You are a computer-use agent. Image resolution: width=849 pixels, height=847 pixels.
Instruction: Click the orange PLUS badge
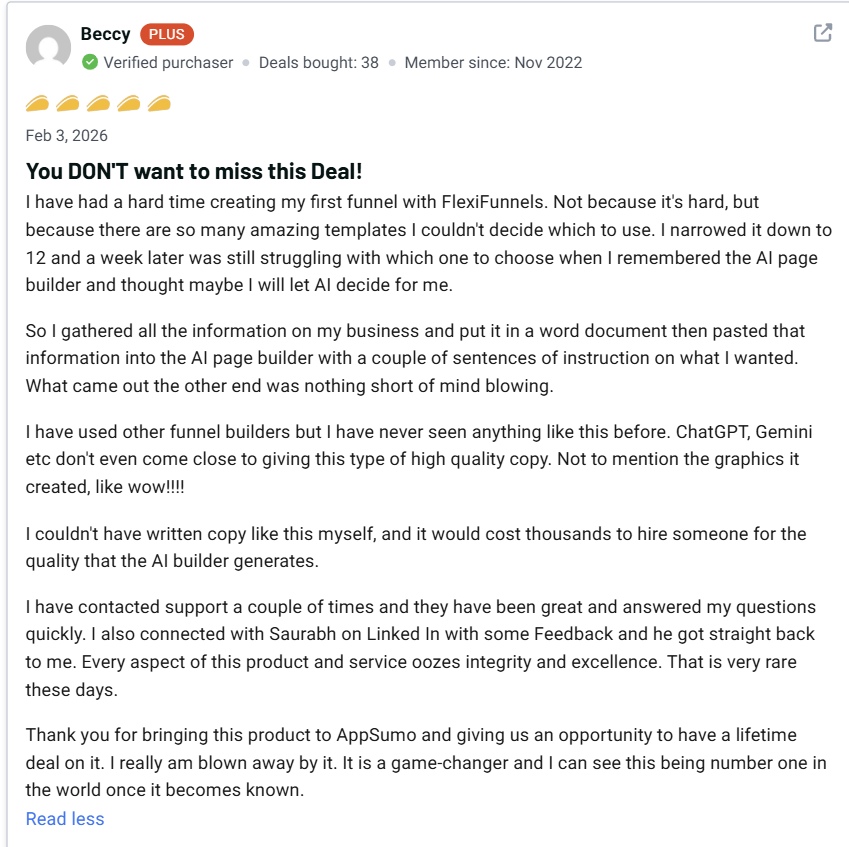coord(166,34)
